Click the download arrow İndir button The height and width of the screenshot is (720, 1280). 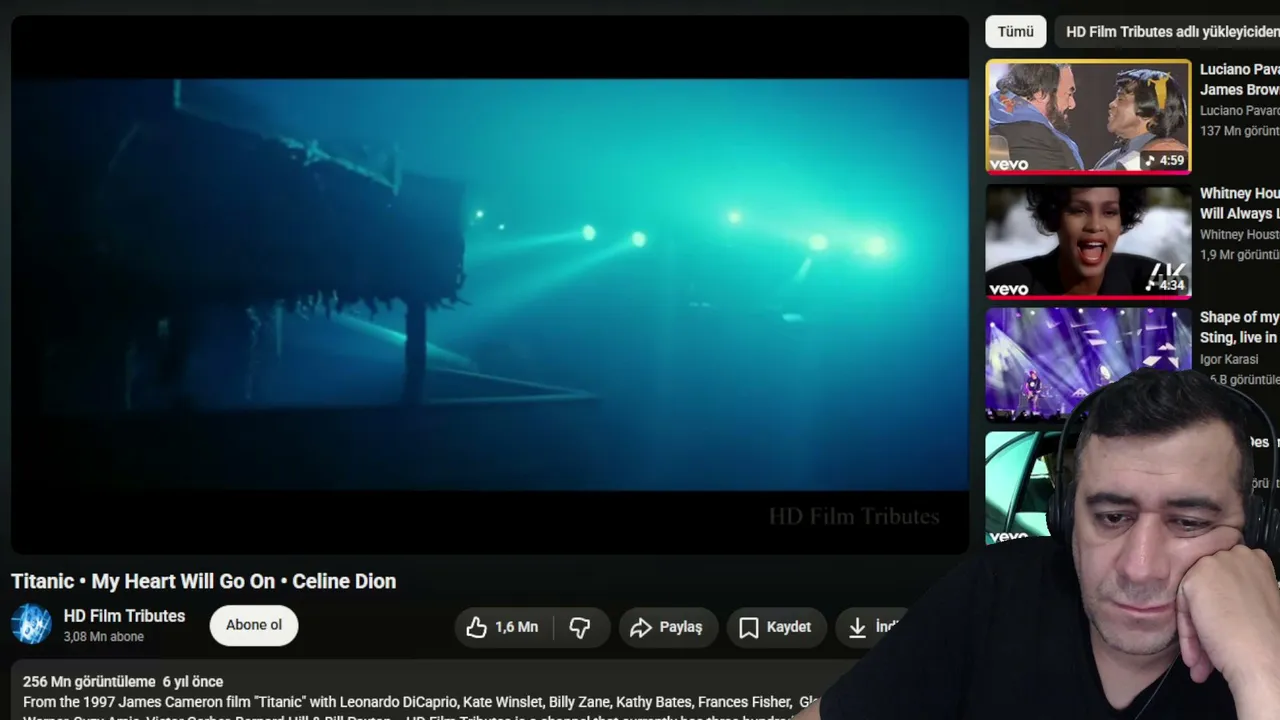click(x=872, y=627)
